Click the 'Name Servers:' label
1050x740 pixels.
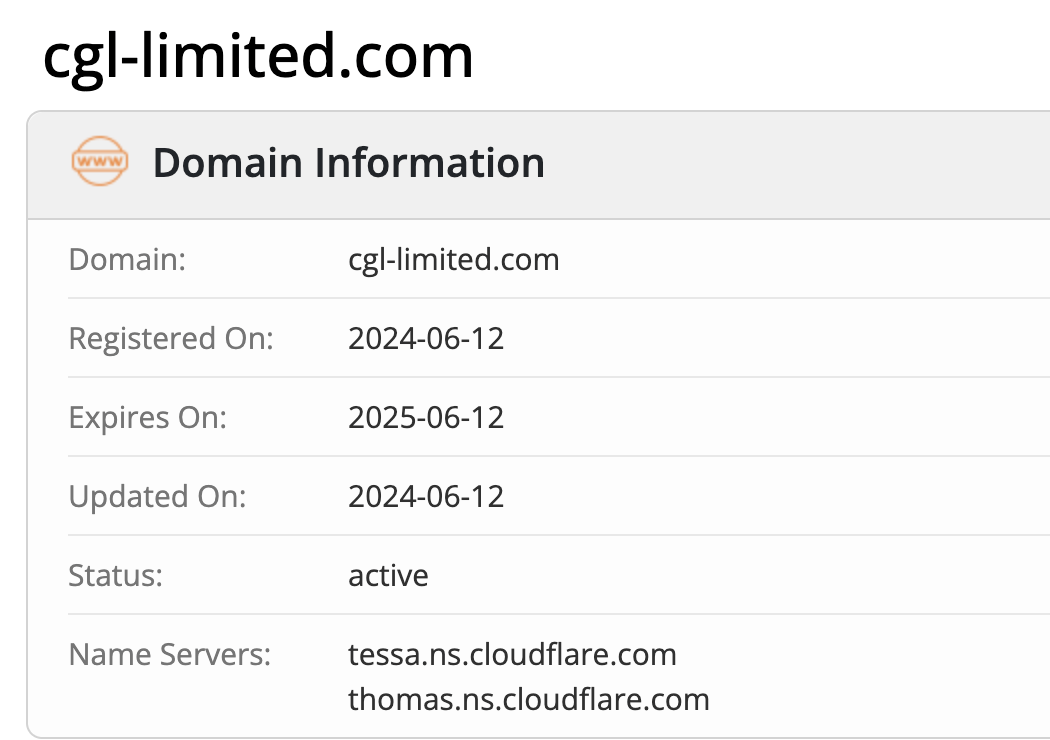(170, 655)
